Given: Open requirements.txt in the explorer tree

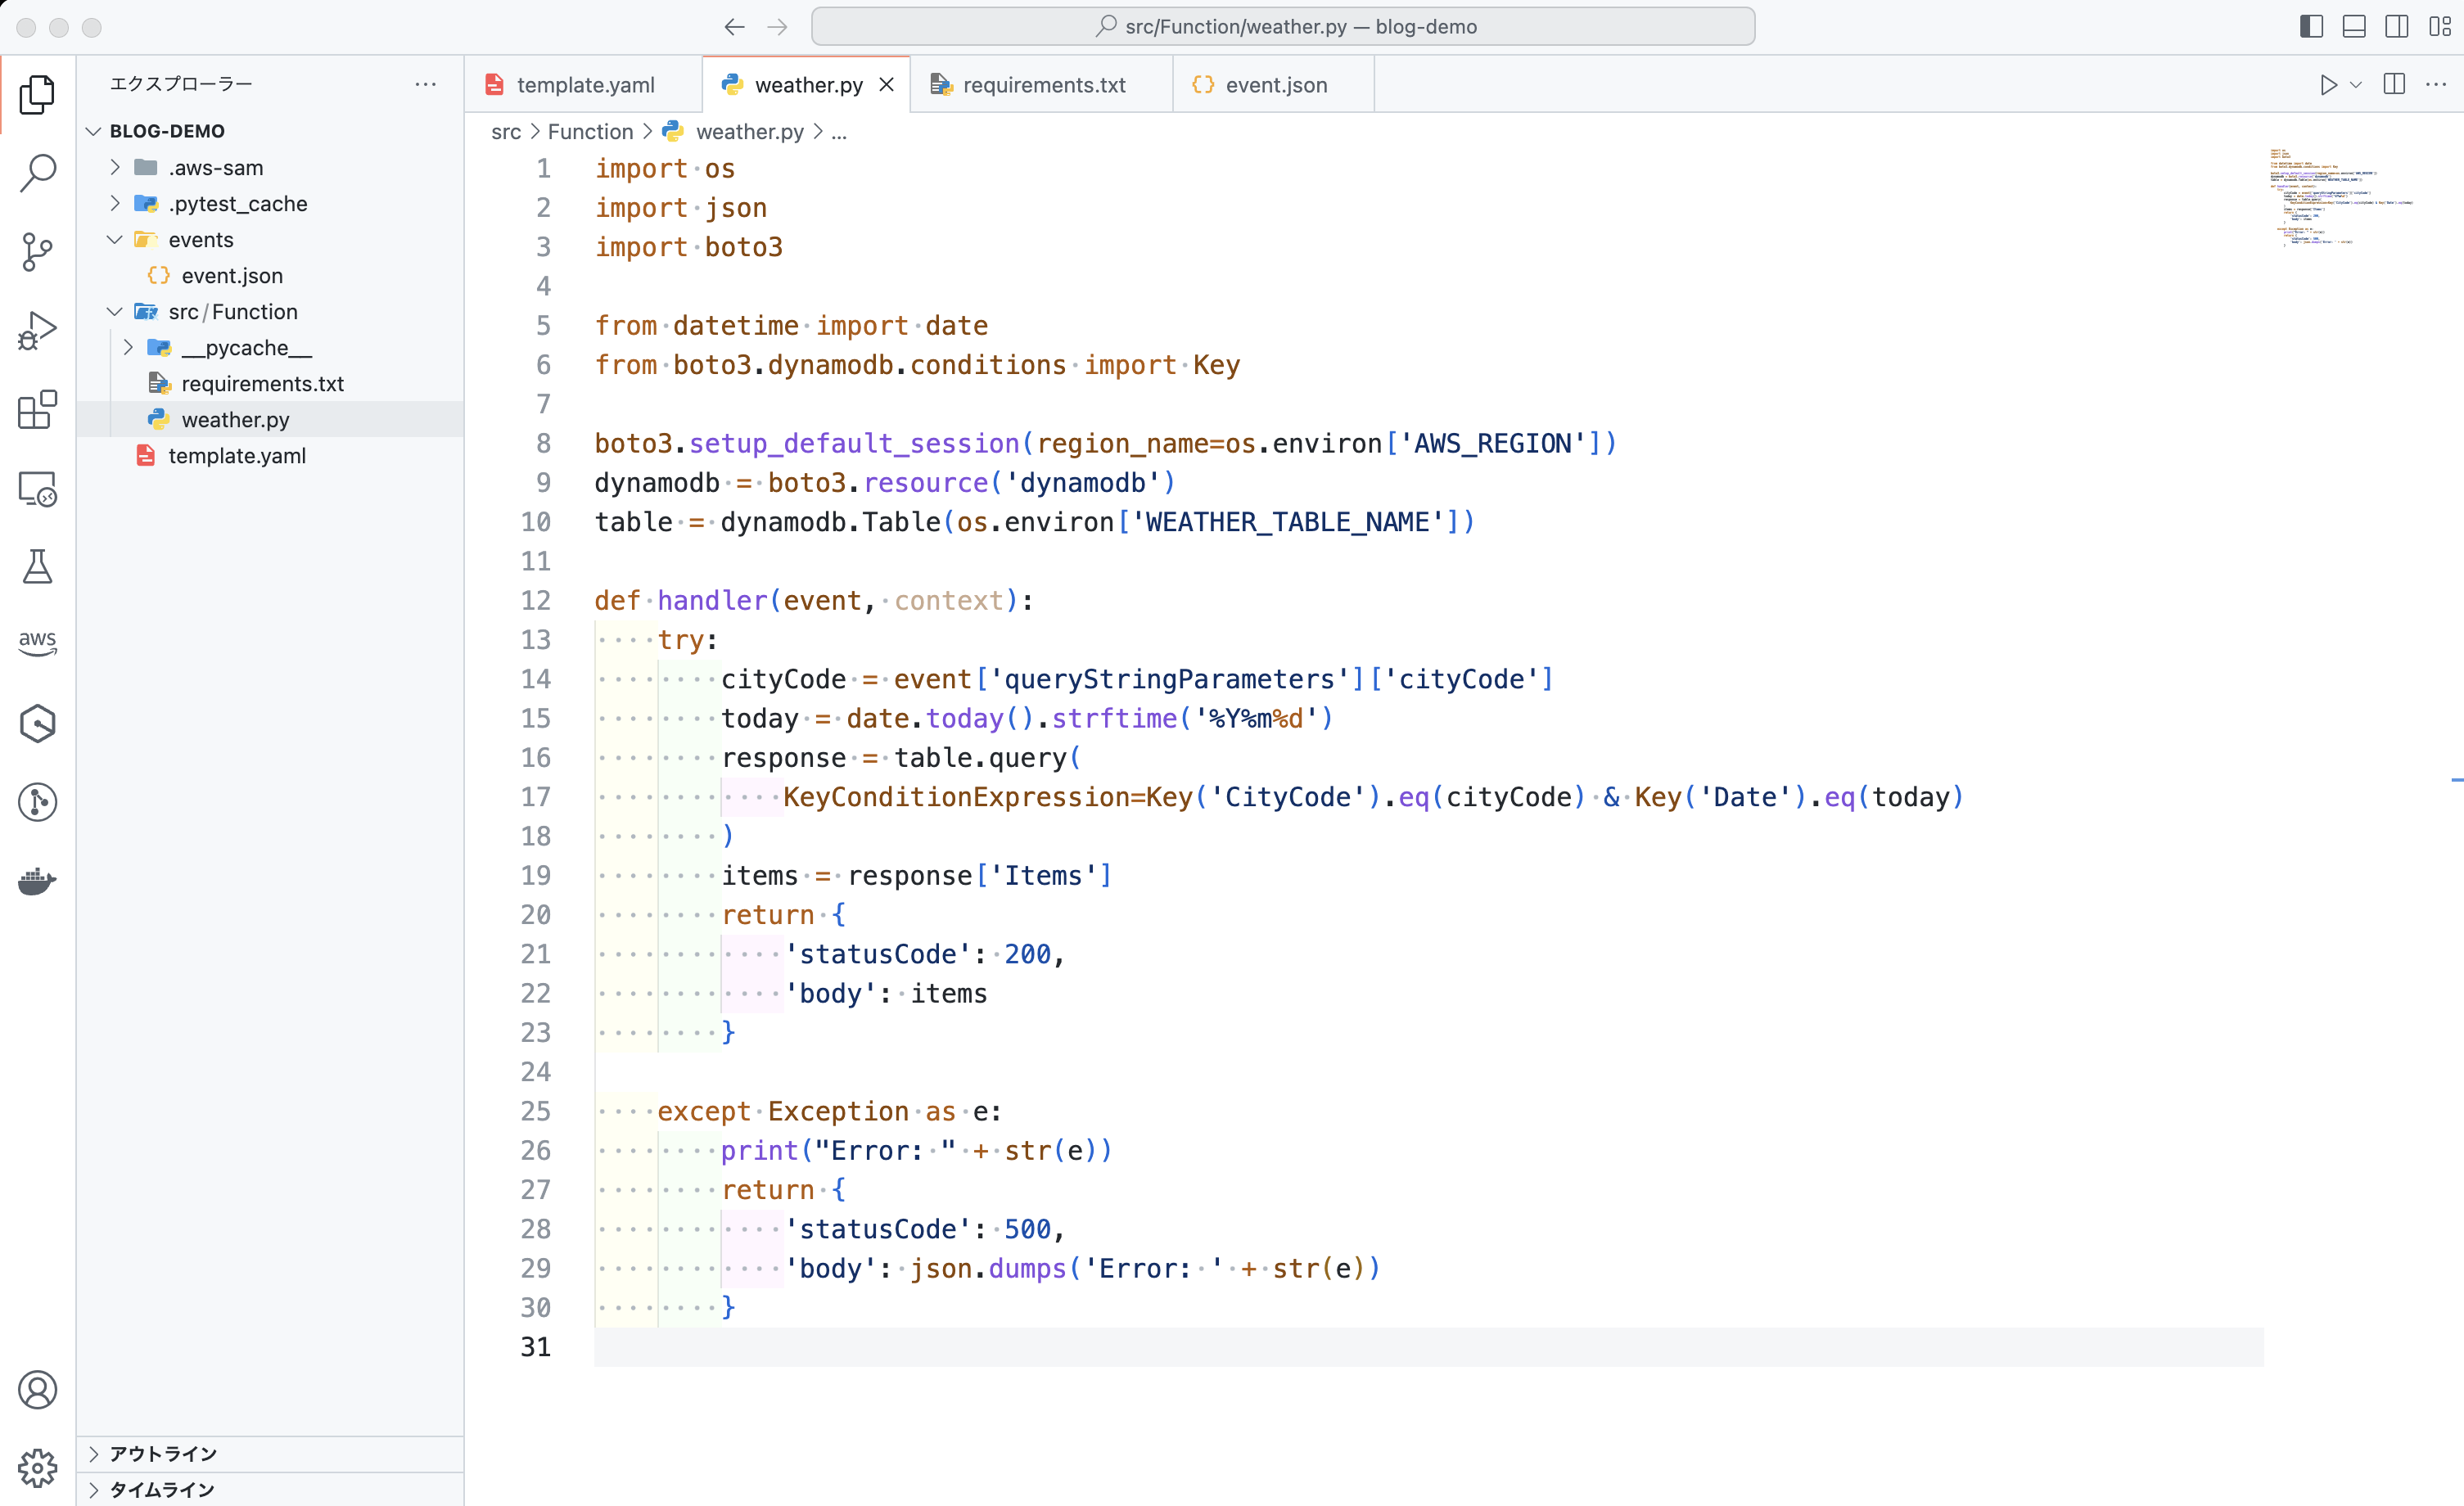Looking at the screenshot, I should (270, 383).
